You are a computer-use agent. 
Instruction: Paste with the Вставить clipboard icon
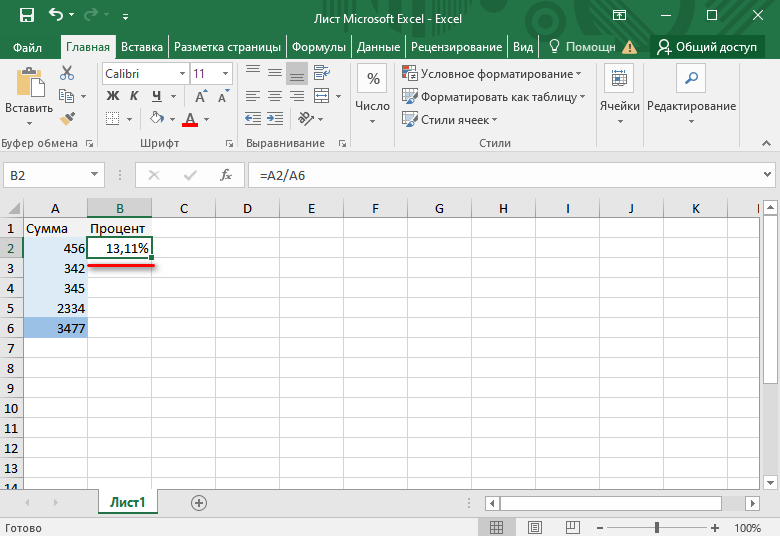[29, 82]
